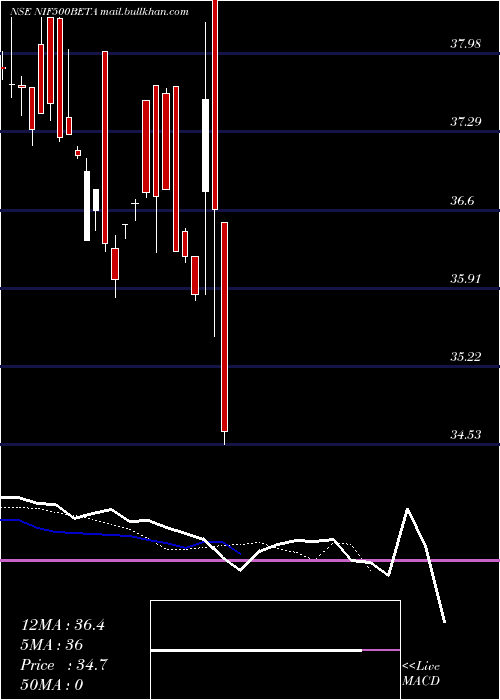The width and height of the screenshot is (500, 700).
Task: Click the Price : 34.7 reading
Action: [x=64, y=665]
